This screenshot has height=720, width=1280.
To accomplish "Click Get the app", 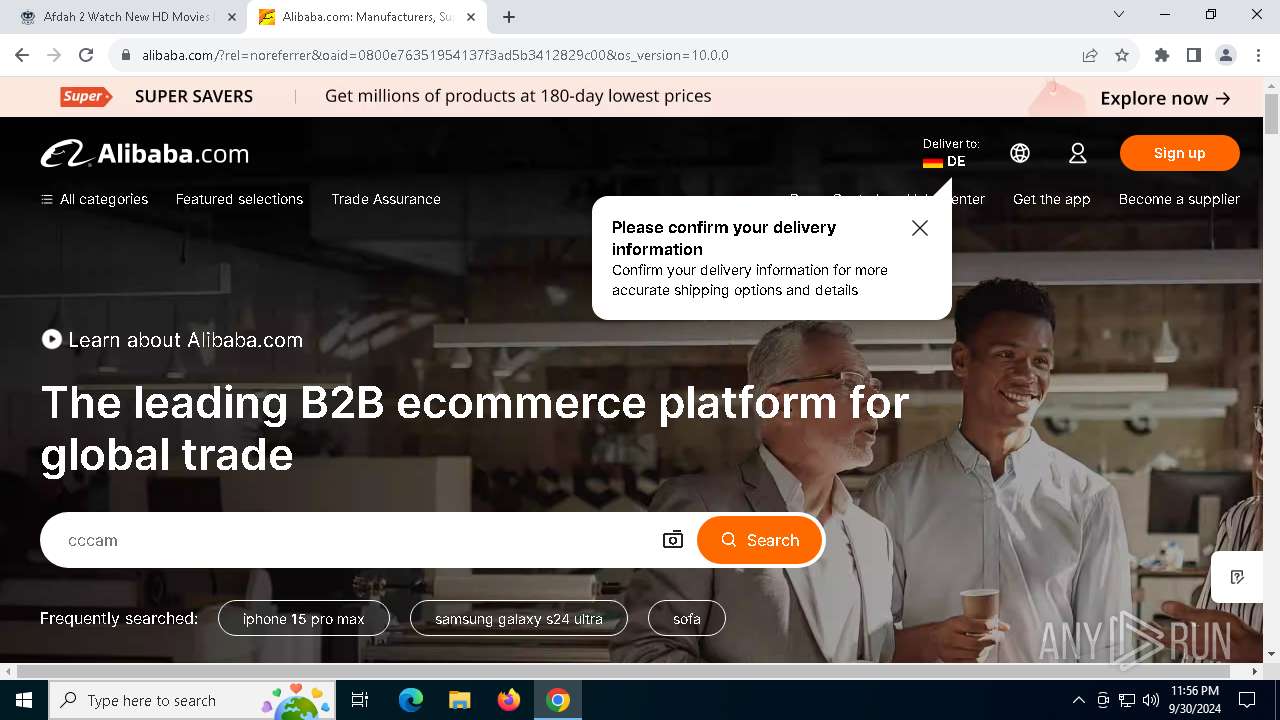I will [x=1051, y=199].
